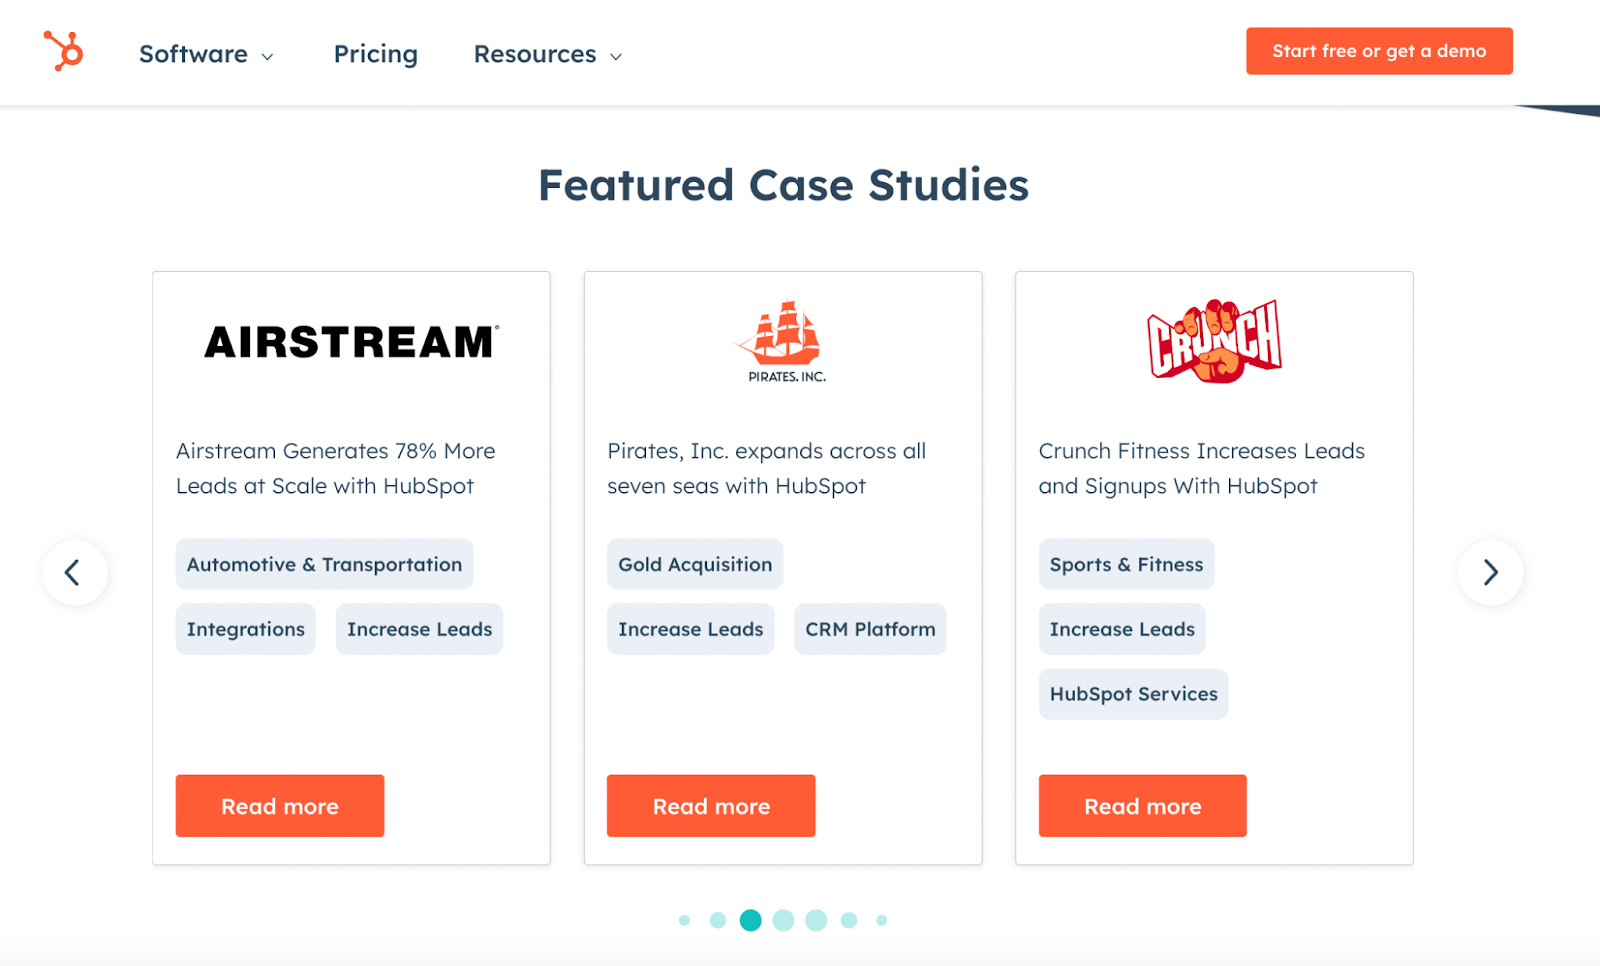Advance carousel with the right arrow
Image resolution: width=1600 pixels, height=966 pixels.
(x=1490, y=573)
